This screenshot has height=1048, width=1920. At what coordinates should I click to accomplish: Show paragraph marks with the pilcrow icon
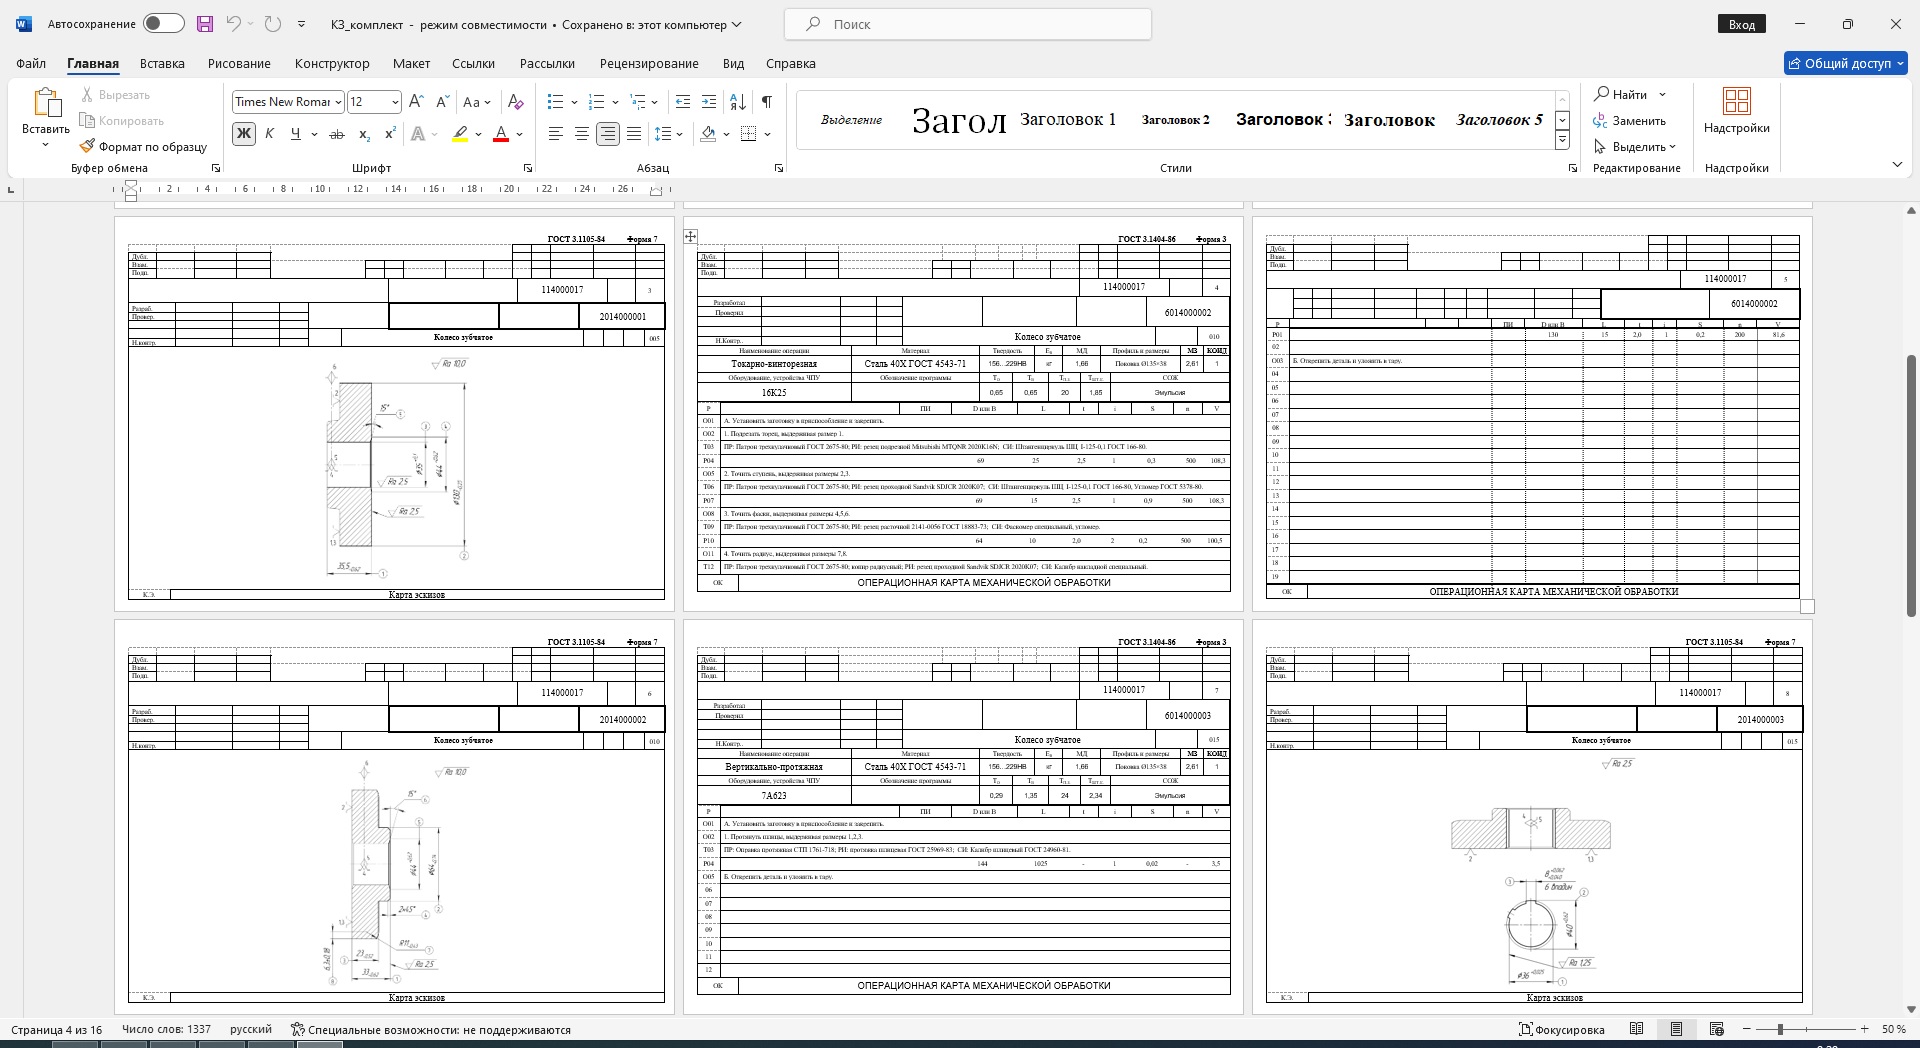[766, 102]
